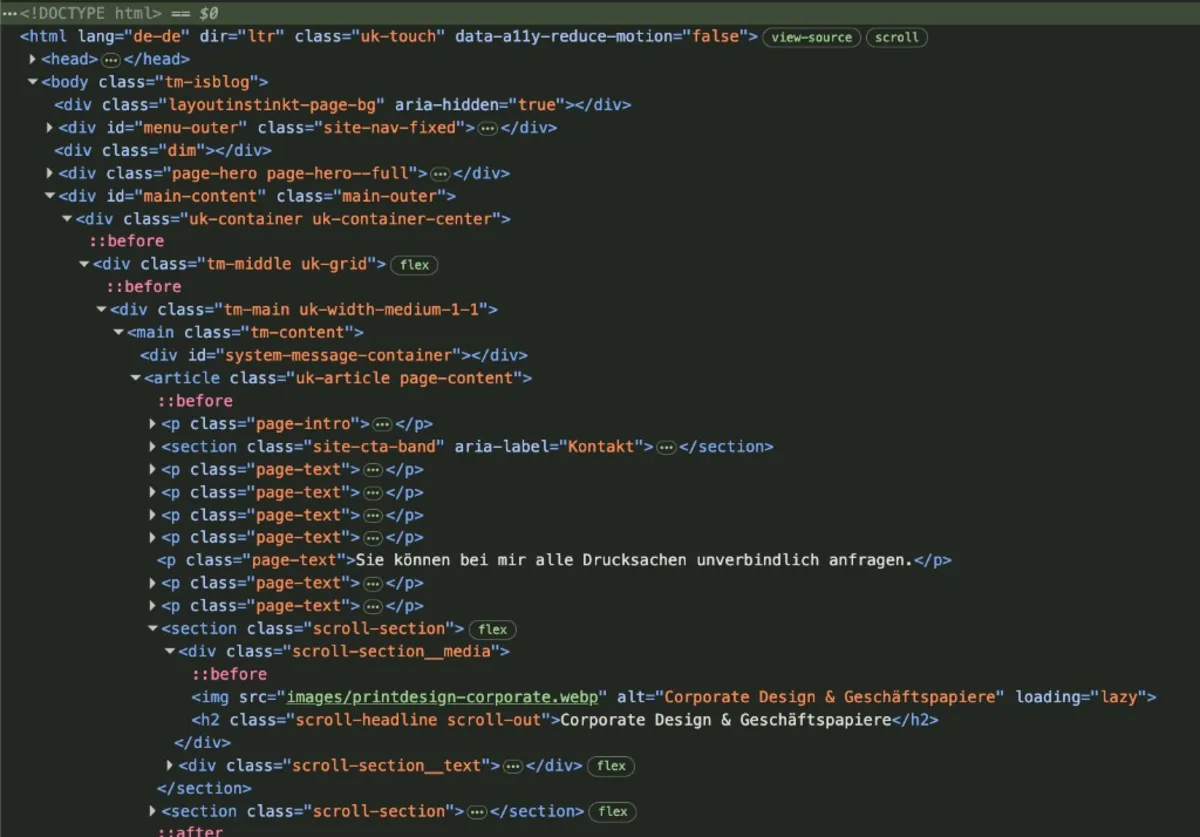1200x837 pixels.
Task: Click the ellipsis in the collapsed scroll-section row
Action: tap(477, 812)
